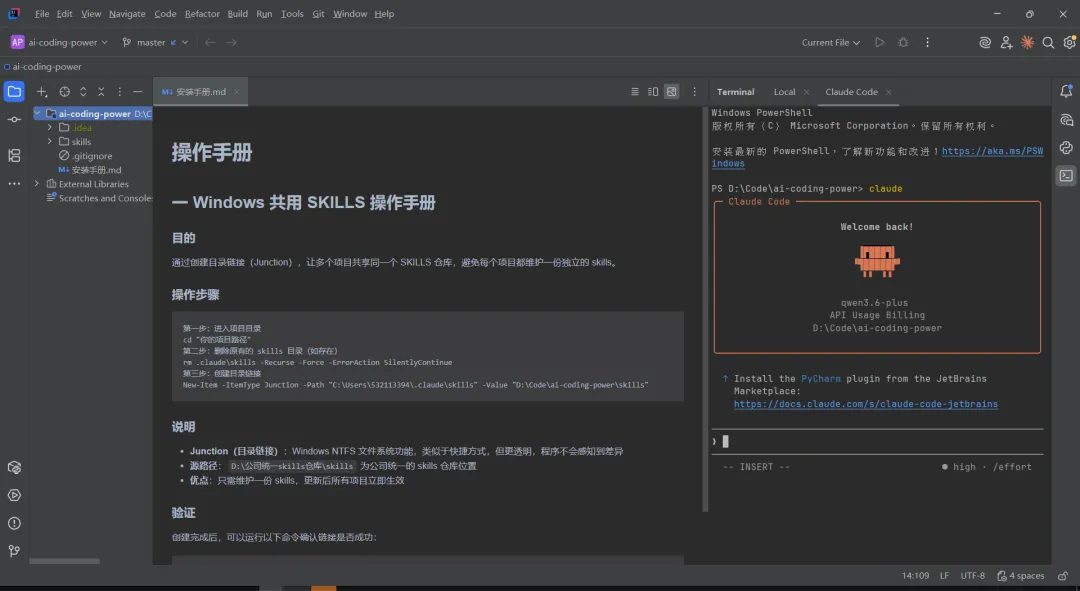
Task: Open the Structure tool window
Action: 14,156
